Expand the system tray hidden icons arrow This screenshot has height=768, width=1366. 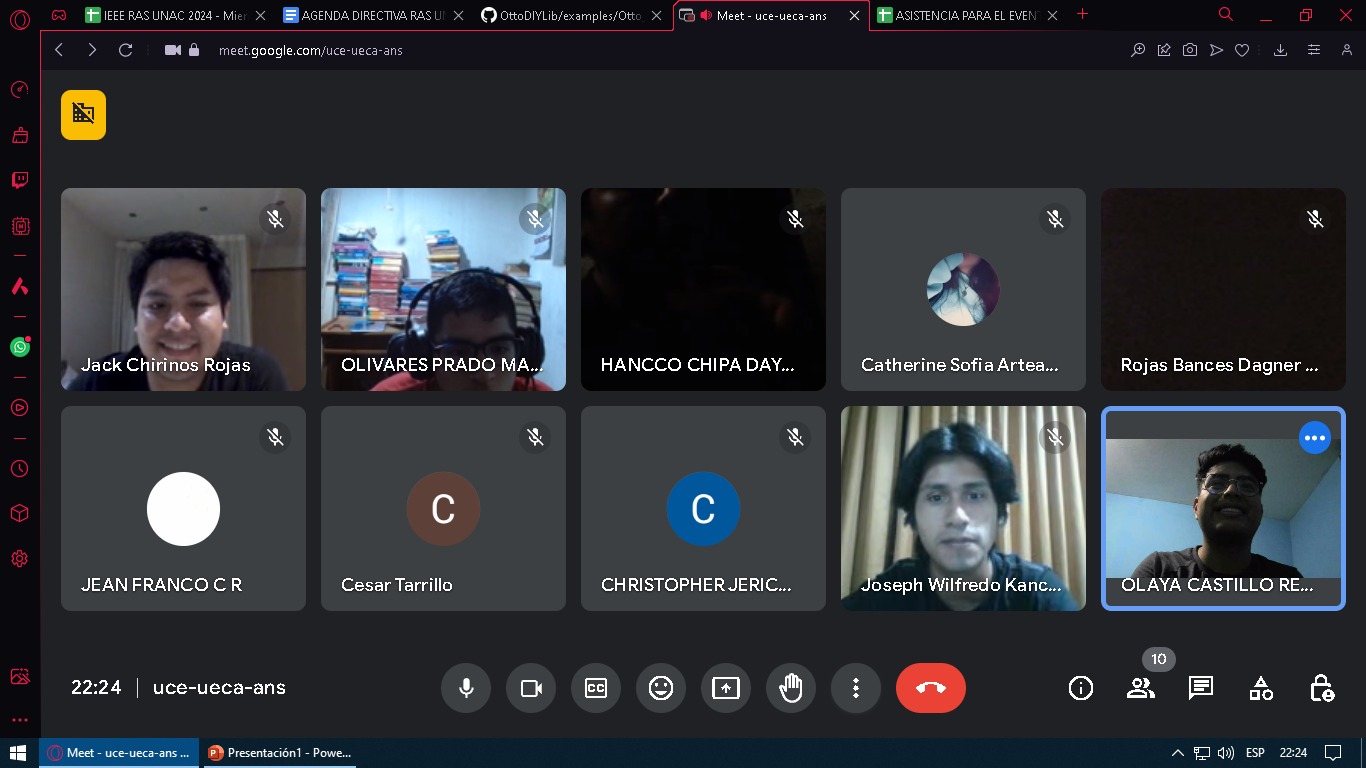[1177, 753]
